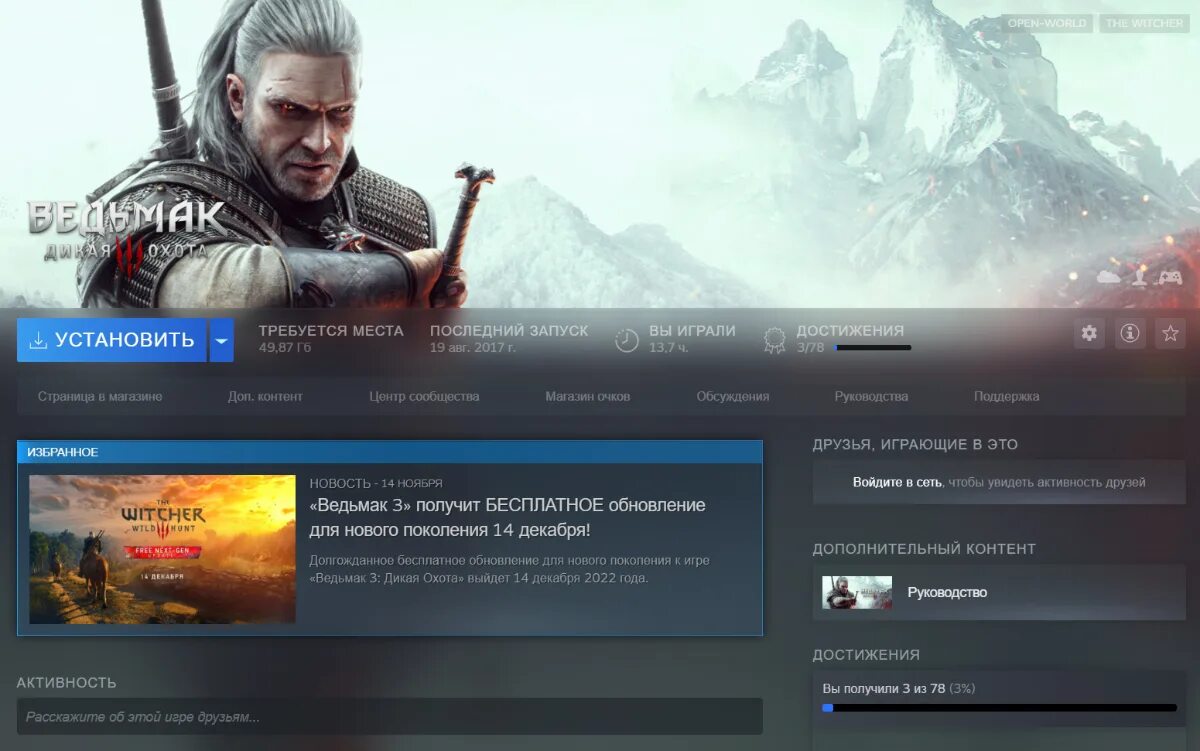Click the OPEN-WORLD tag
The width and height of the screenshot is (1200, 751).
click(1047, 23)
